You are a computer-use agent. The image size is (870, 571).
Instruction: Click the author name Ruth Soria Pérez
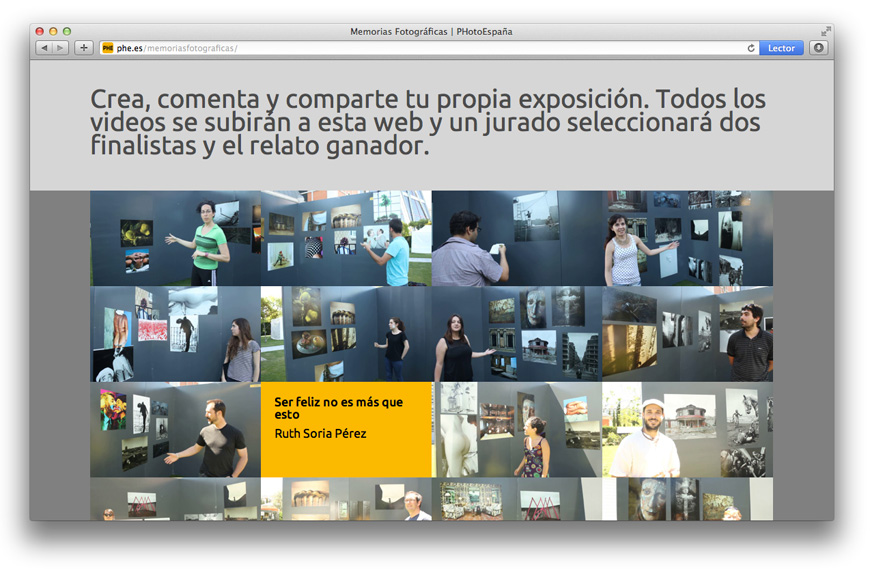point(320,434)
